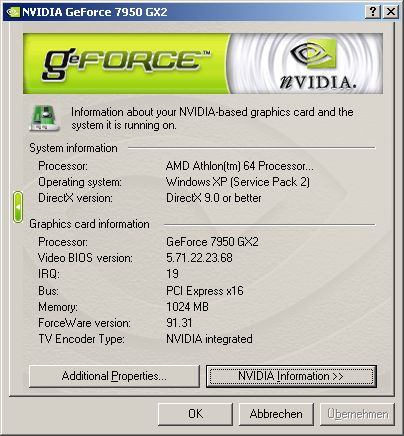Cancel with the Abbrechen button

point(276,414)
